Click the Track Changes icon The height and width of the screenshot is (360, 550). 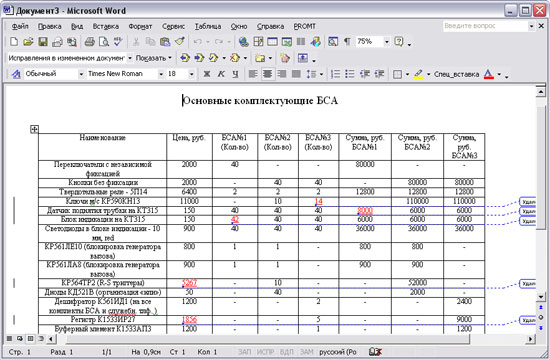285,58
